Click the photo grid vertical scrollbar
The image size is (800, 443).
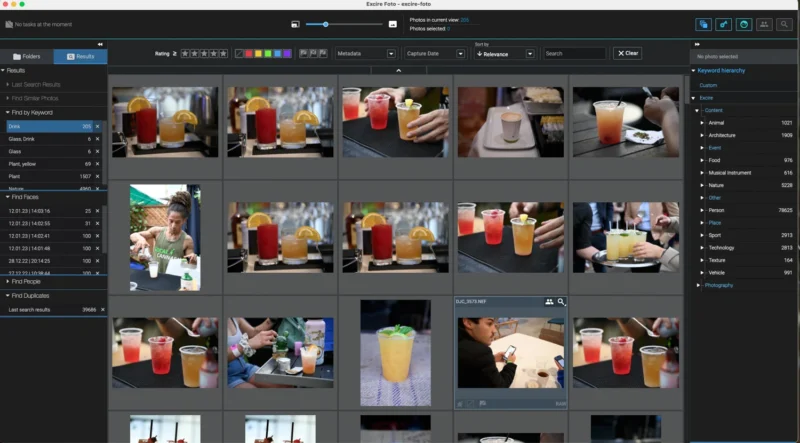point(687,89)
